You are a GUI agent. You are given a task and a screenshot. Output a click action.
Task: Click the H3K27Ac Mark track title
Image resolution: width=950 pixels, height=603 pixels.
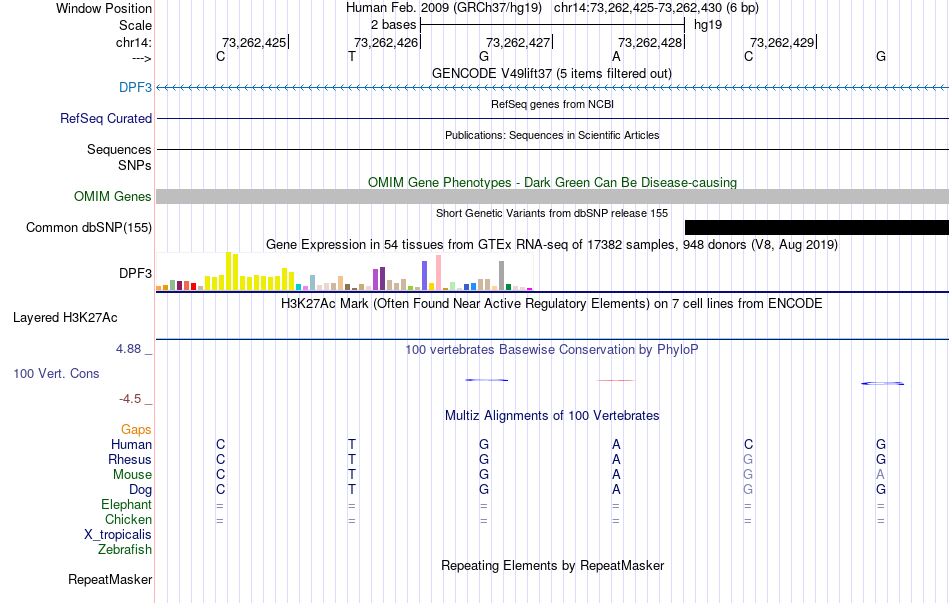pyautogui.click(x=552, y=304)
